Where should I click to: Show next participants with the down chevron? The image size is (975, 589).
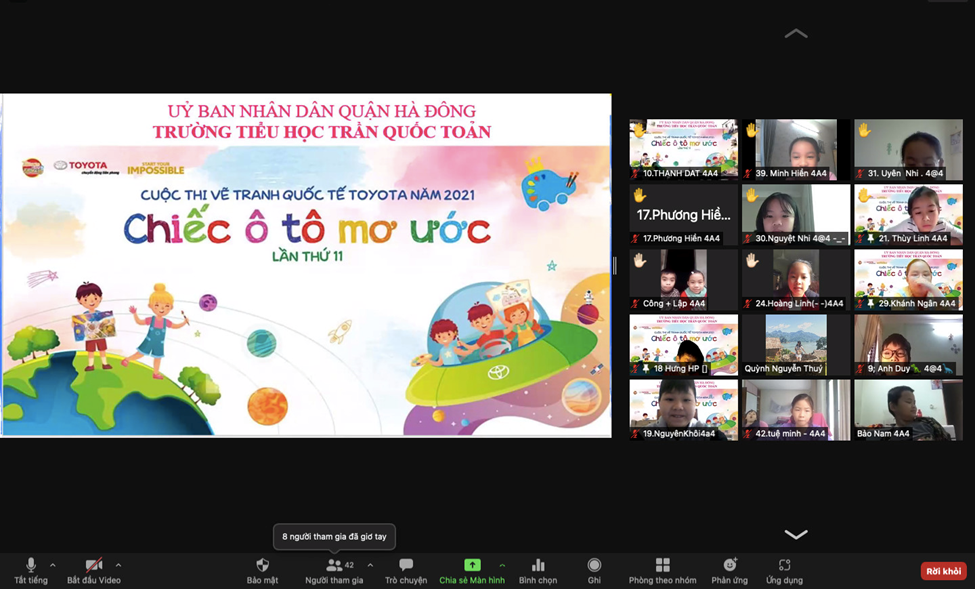point(796,534)
